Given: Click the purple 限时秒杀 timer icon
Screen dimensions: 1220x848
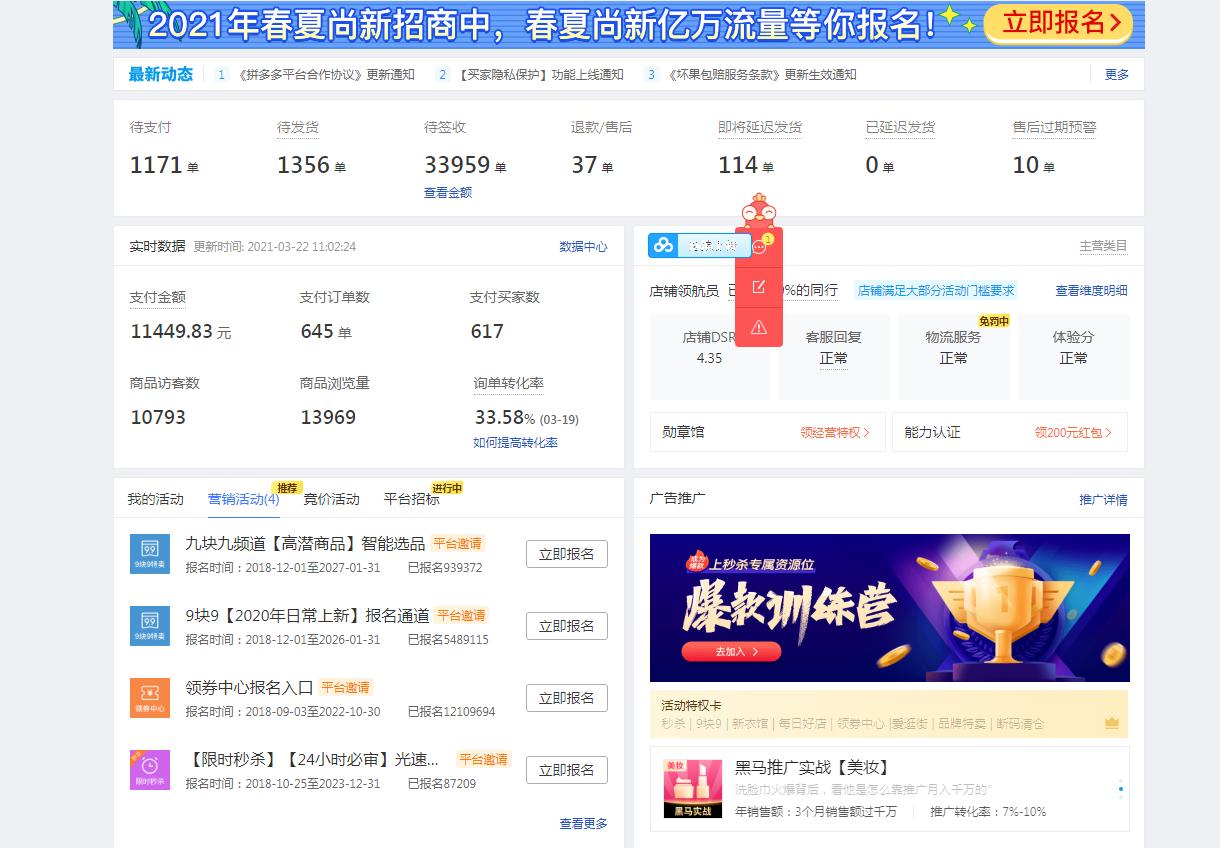Looking at the screenshot, I should [x=150, y=770].
